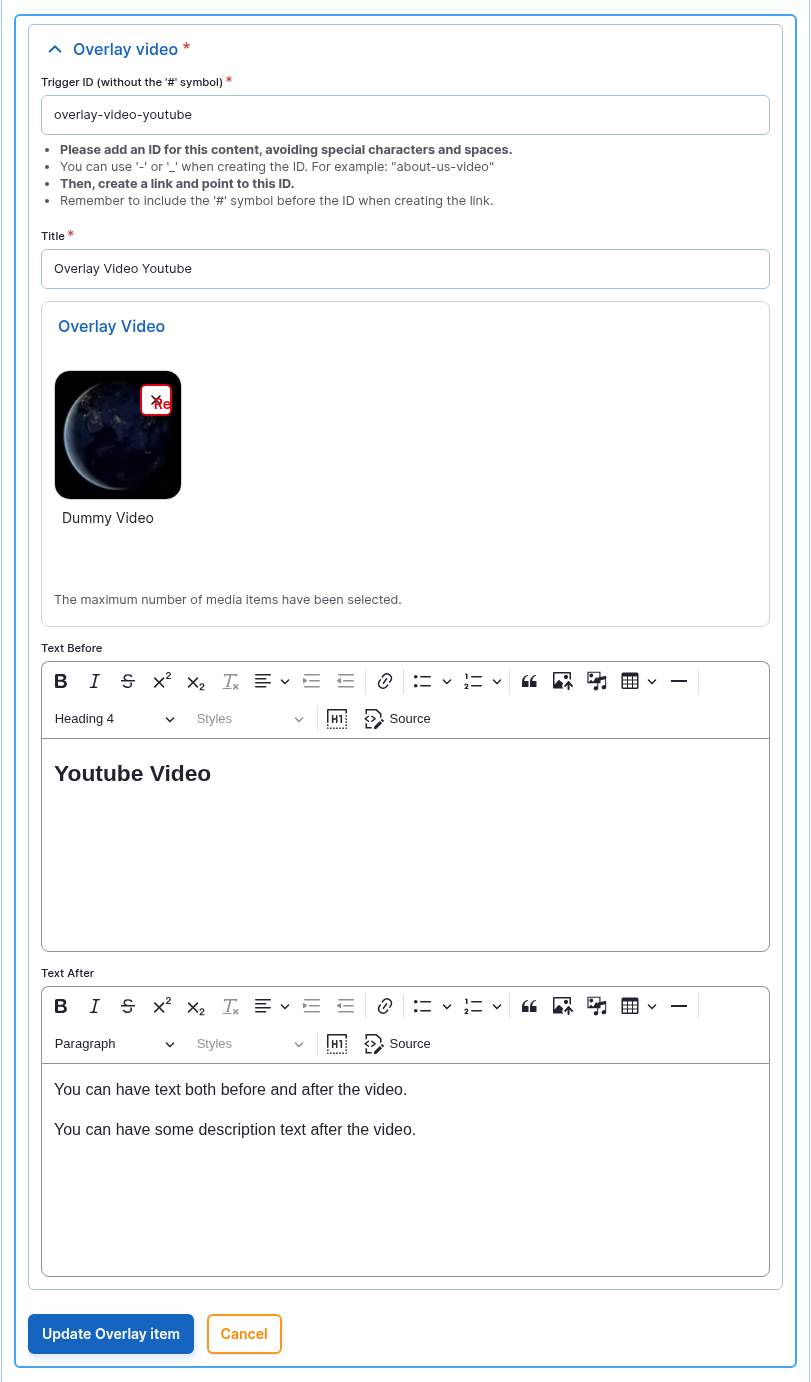Image resolution: width=811 pixels, height=1382 pixels.
Task: Toggle show blocks in Text After editor
Action: (x=337, y=1044)
